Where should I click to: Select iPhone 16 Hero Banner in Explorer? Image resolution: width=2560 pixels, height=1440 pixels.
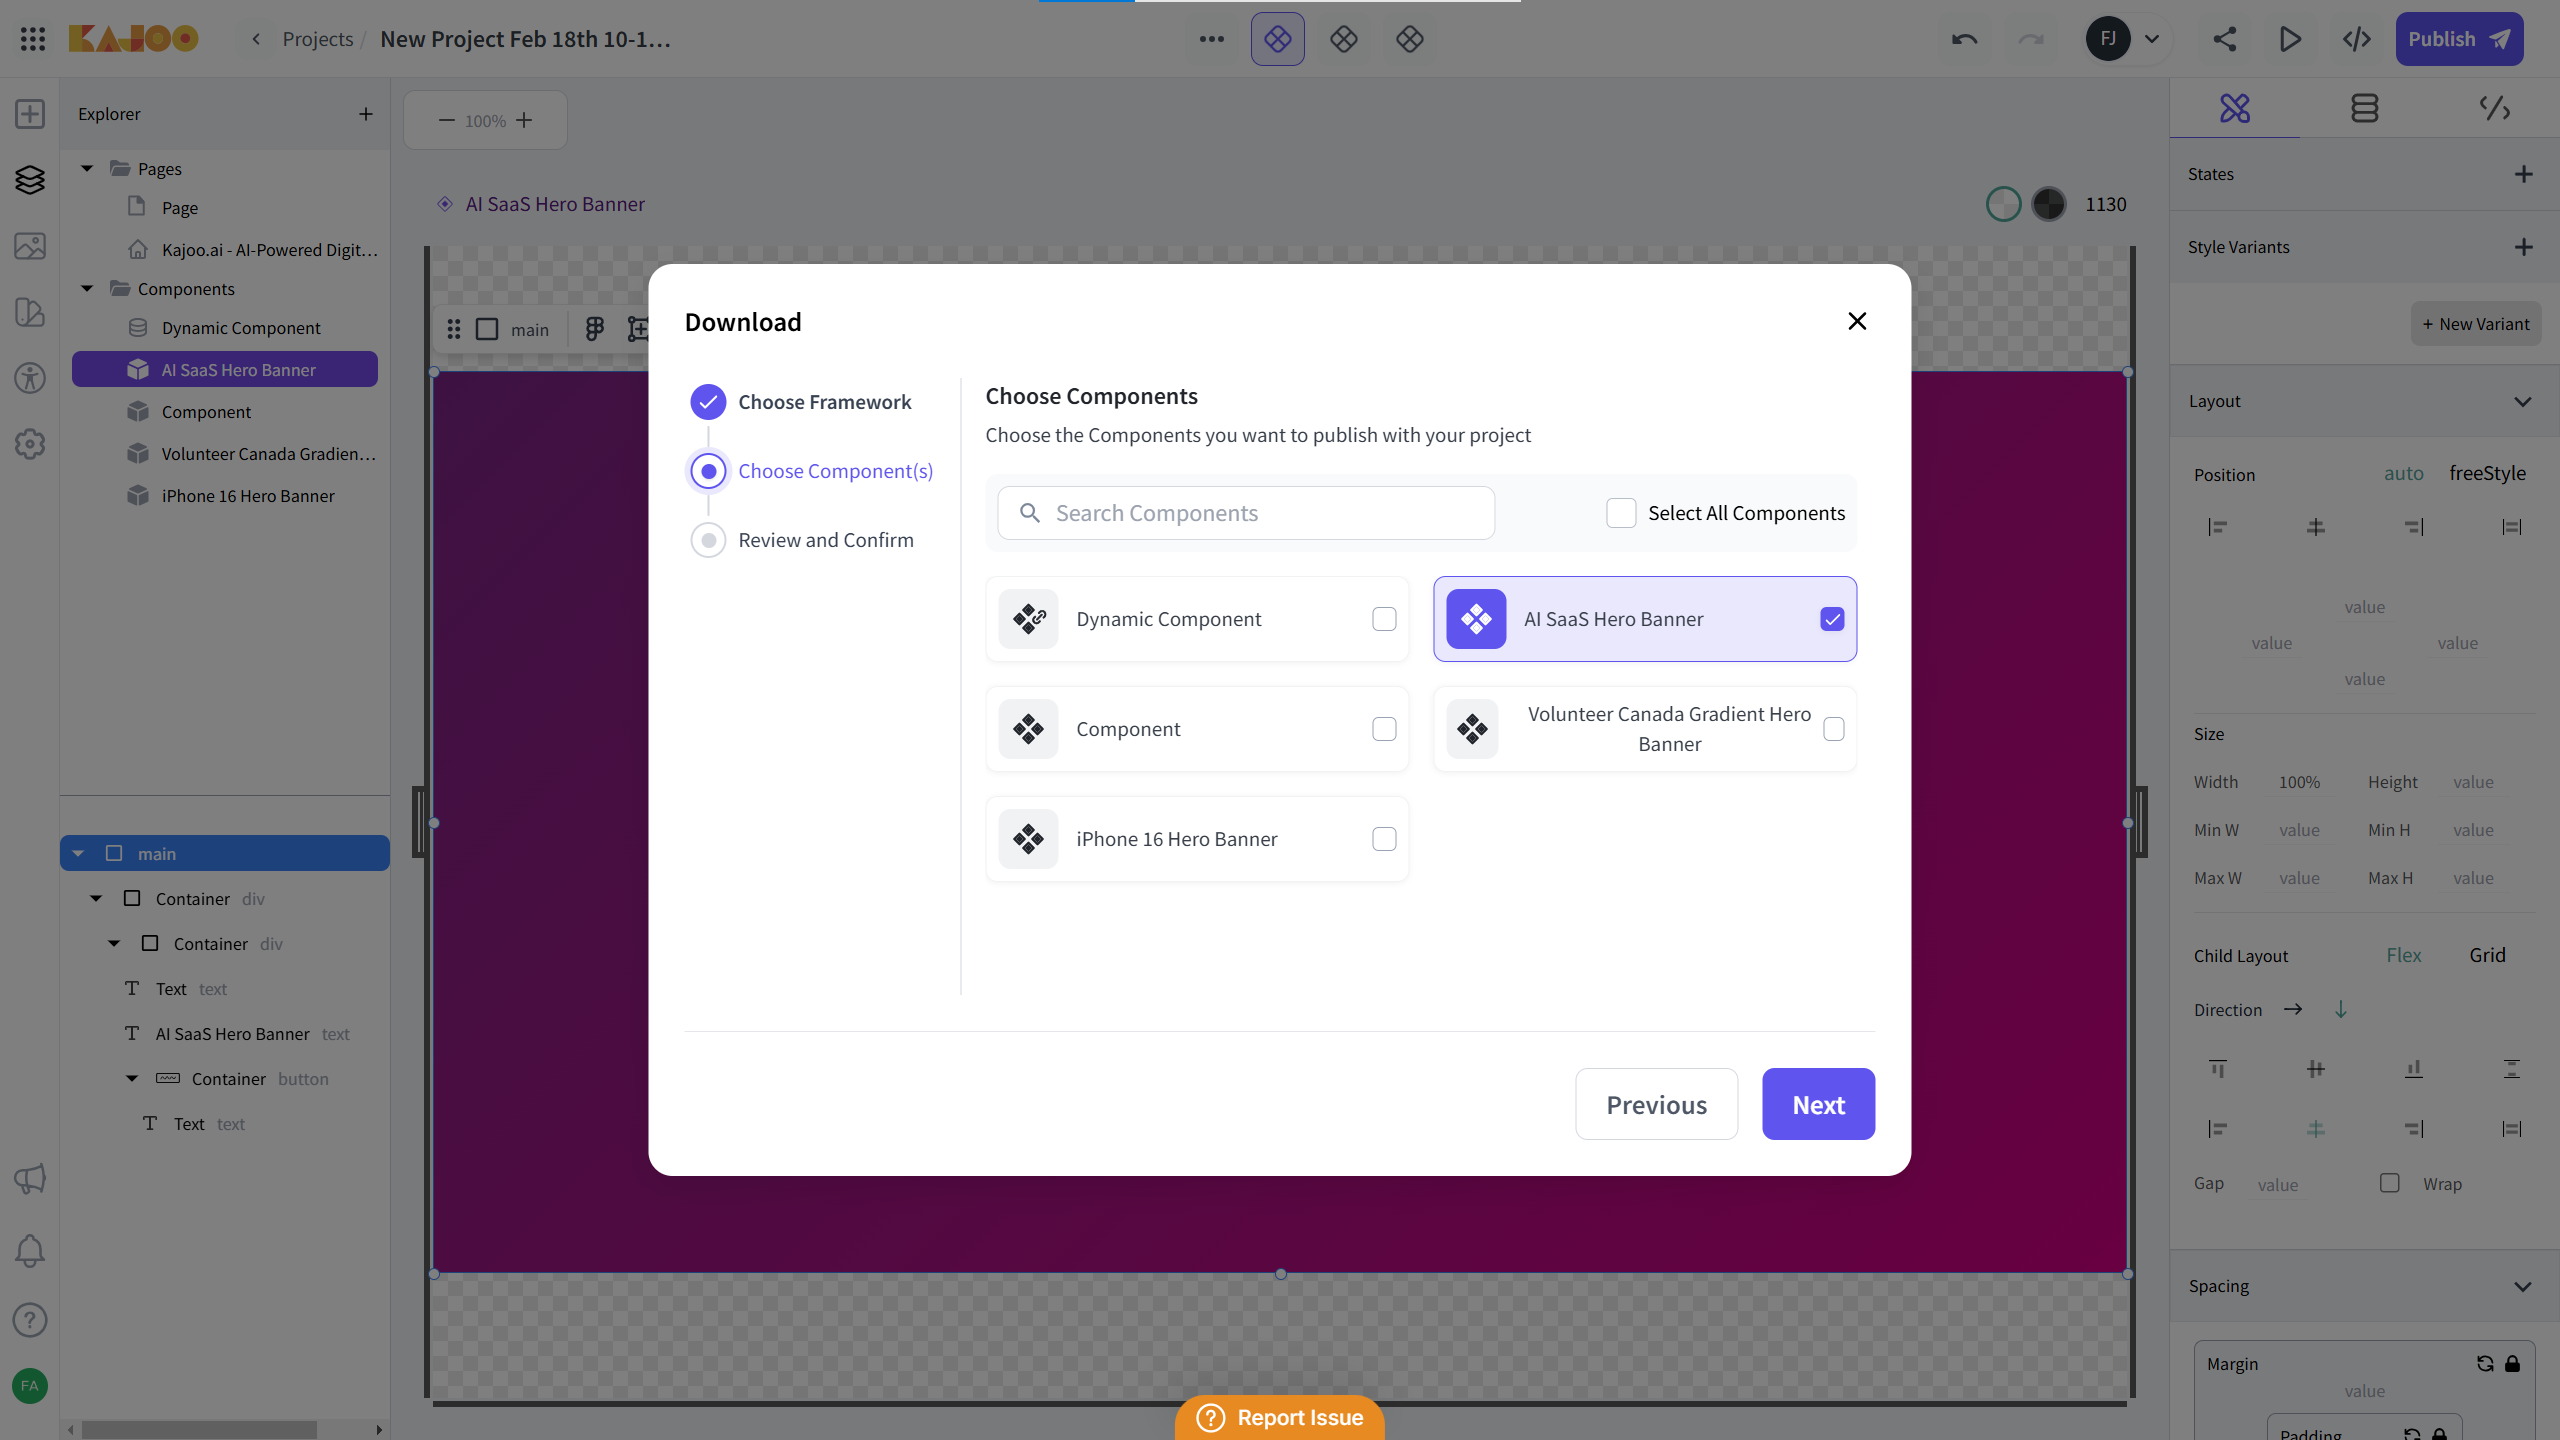248,496
